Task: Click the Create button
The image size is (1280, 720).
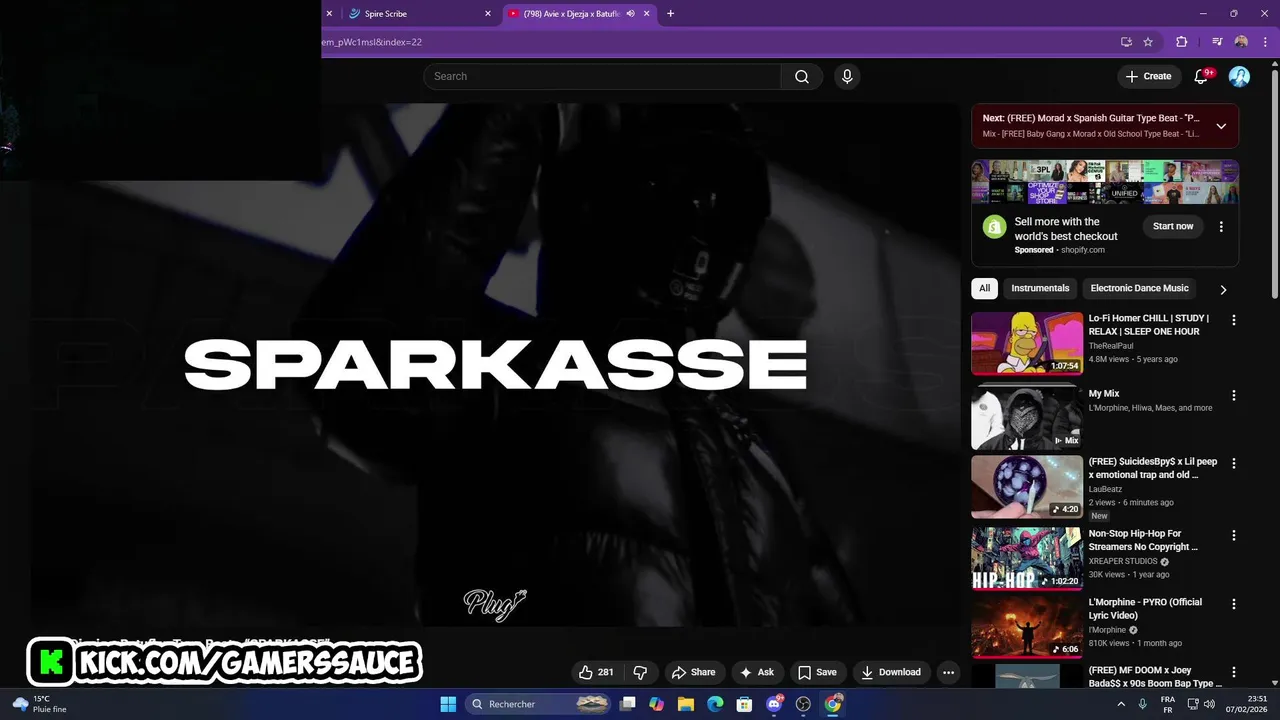Action: click(1147, 77)
